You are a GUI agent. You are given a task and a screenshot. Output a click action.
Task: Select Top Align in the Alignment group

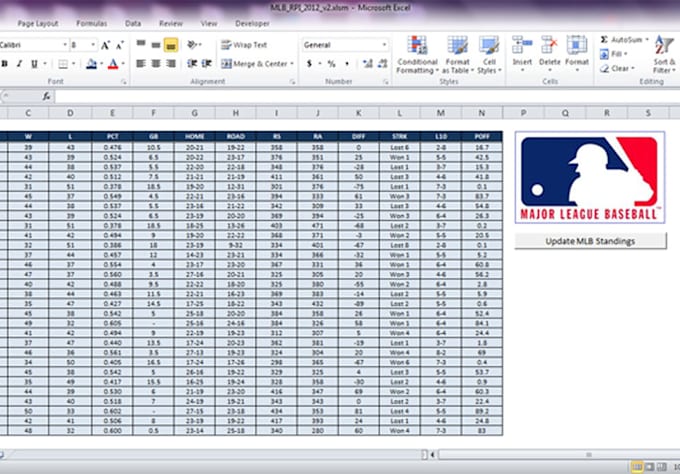[141, 44]
